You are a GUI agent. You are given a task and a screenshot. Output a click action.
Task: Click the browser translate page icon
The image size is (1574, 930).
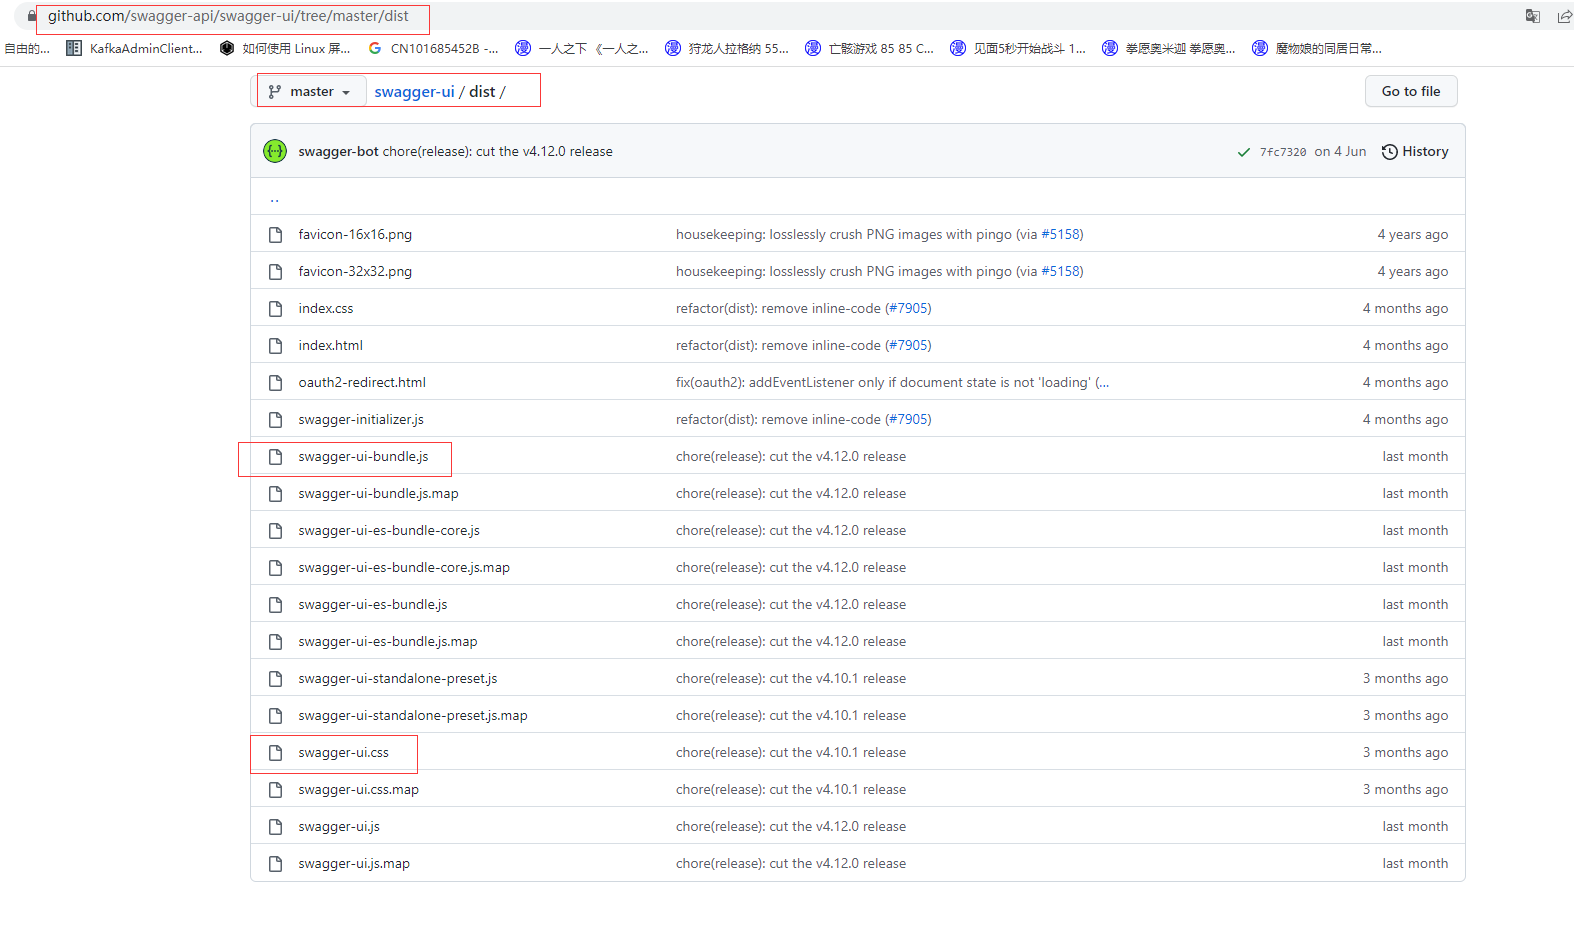pos(1532,16)
